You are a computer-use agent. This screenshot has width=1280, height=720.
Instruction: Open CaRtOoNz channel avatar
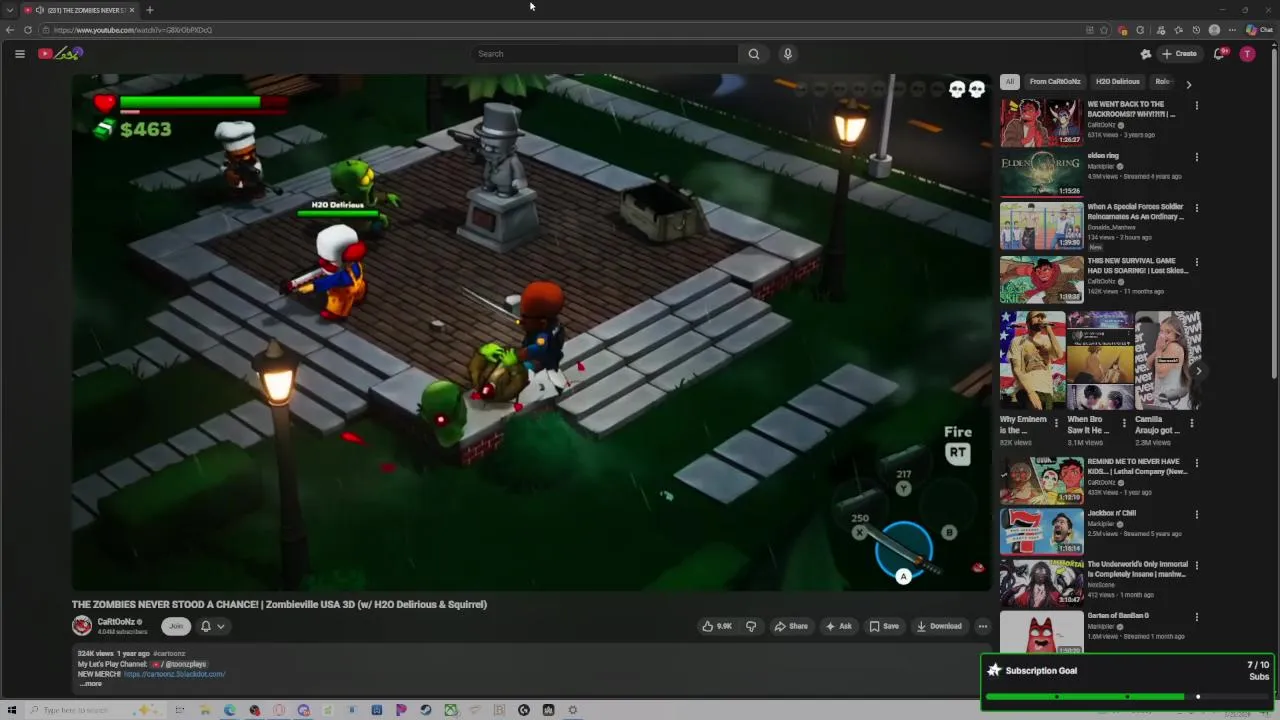(82, 626)
